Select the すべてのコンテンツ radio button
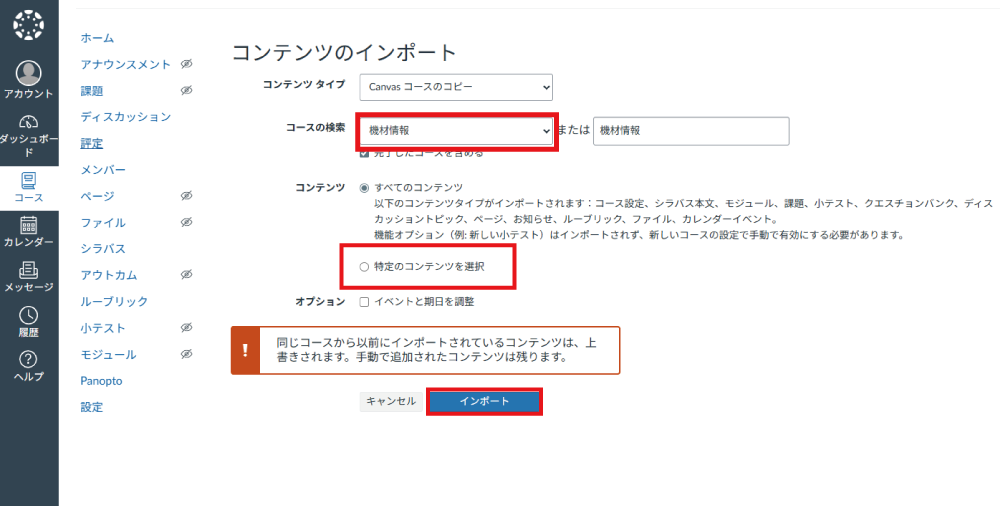The width and height of the screenshot is (1000, 506). tap(364, 187)
